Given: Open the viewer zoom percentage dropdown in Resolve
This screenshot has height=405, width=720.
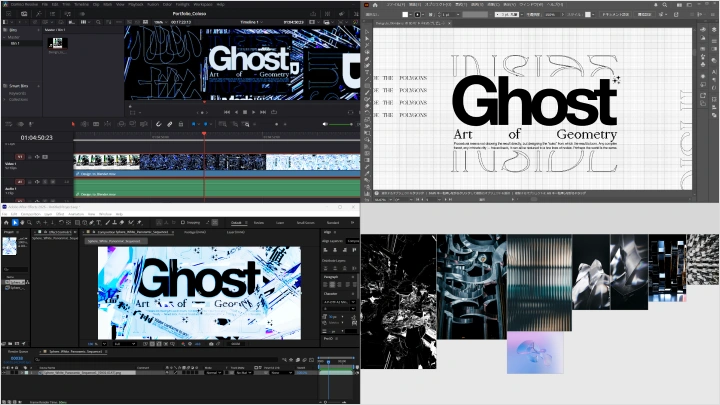Looking at the screenshot, I should point(160,22).
